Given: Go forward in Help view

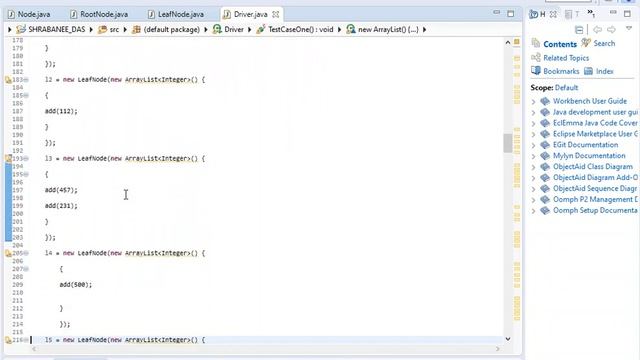Looking at the screenshot, I should (x=611, y=29).
